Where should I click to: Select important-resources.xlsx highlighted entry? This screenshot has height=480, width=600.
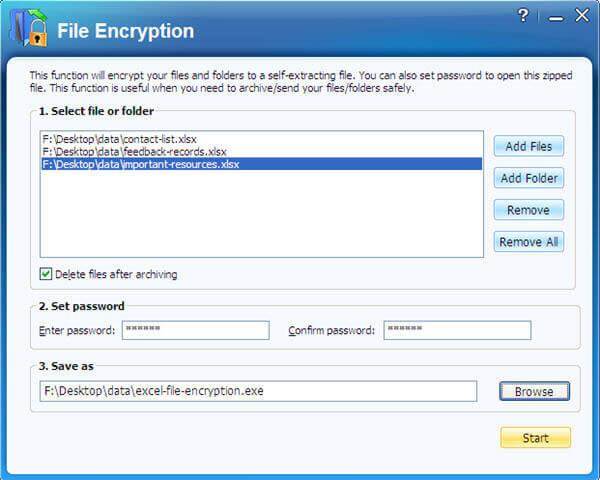point(262,164)
